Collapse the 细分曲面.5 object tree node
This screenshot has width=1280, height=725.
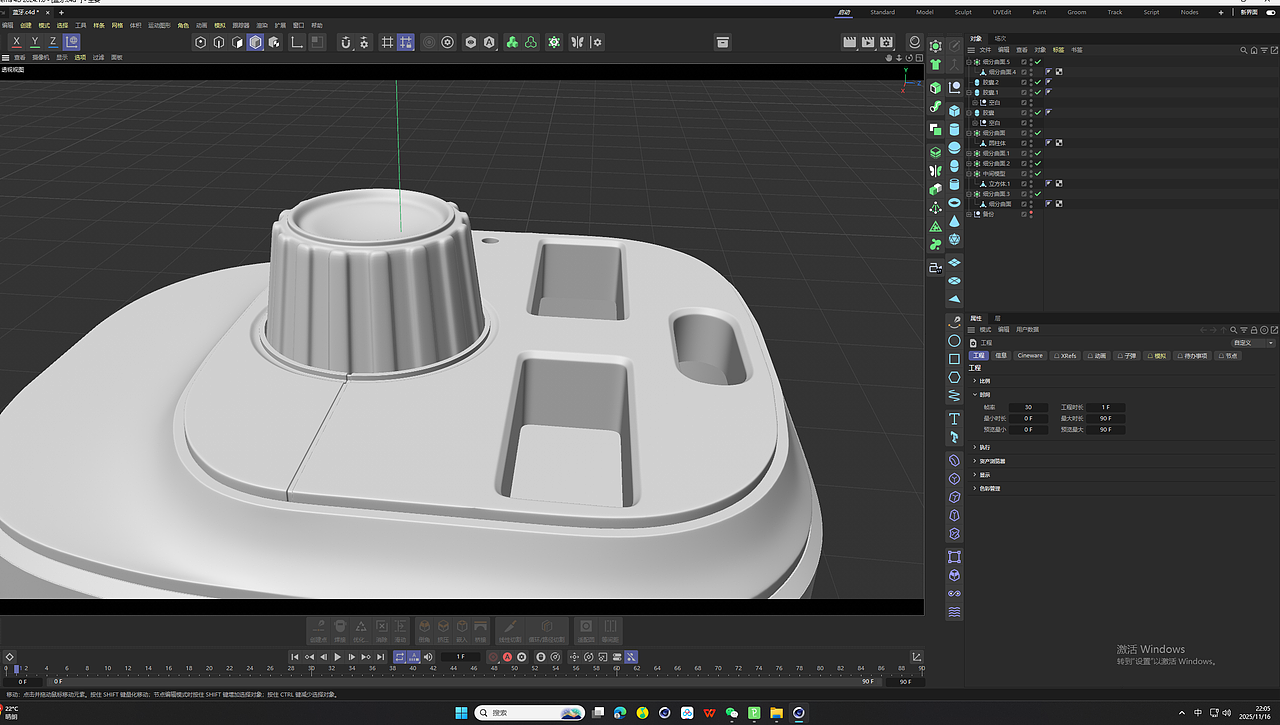[x=970, y=62]
